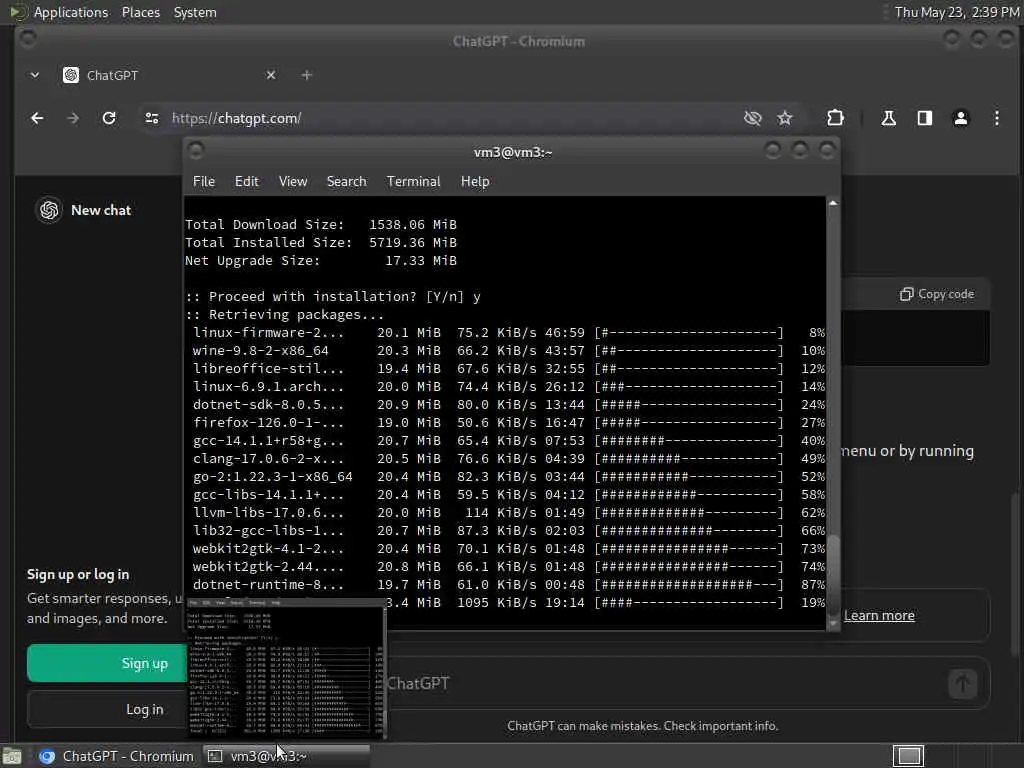Open the terminal Help menu
The width and height of the screenshot is (1024, 768).
pyautogui.click(x=475, y=182)
